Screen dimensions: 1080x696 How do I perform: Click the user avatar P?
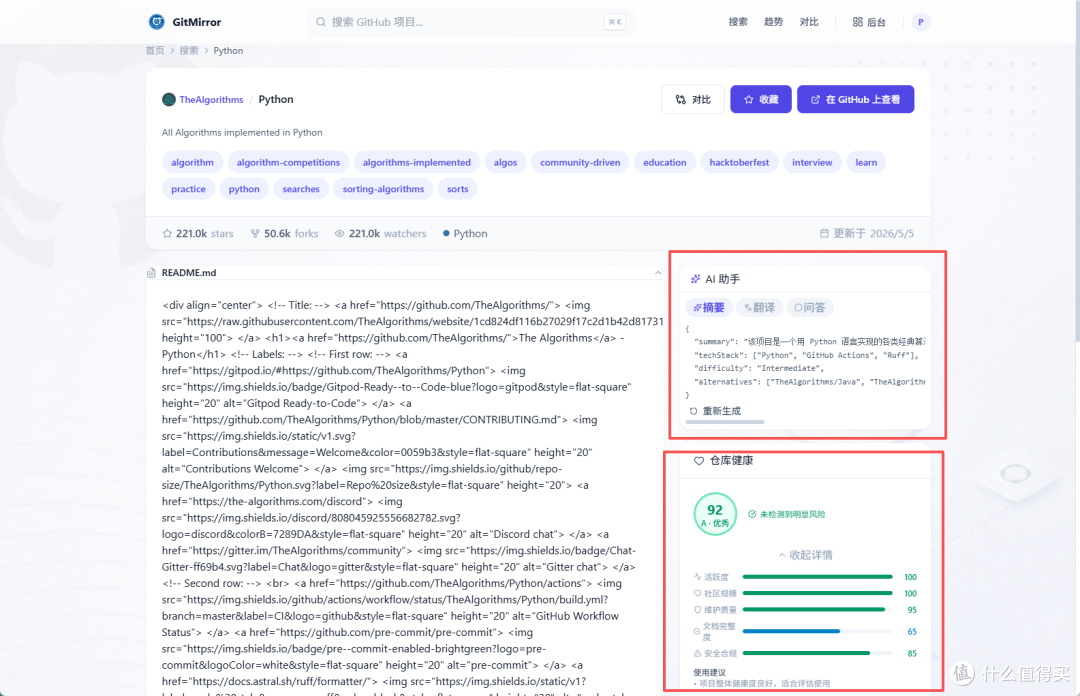point(921,22)
